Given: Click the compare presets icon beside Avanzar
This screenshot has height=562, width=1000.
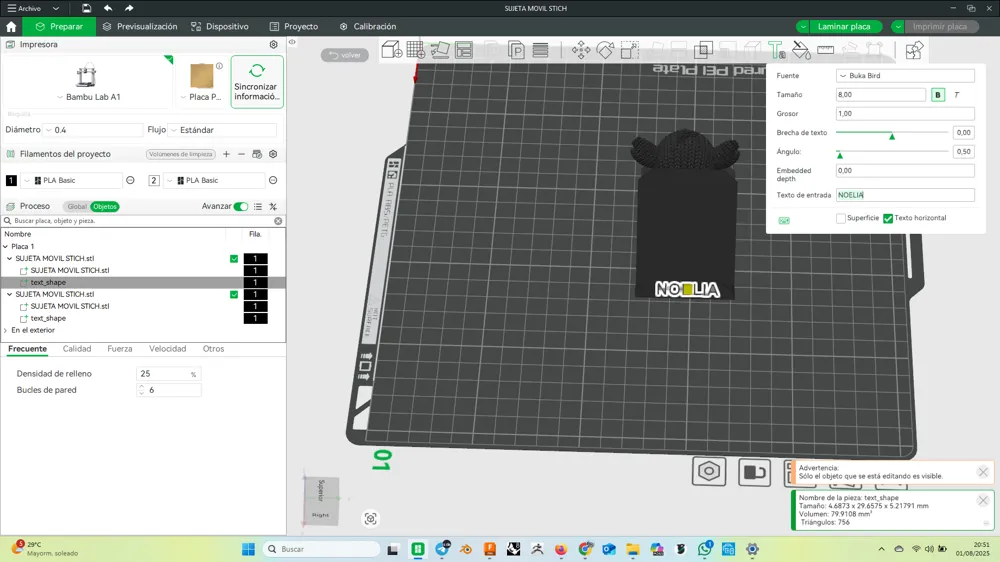Looking at the screenshot, I should click(273, 207).
